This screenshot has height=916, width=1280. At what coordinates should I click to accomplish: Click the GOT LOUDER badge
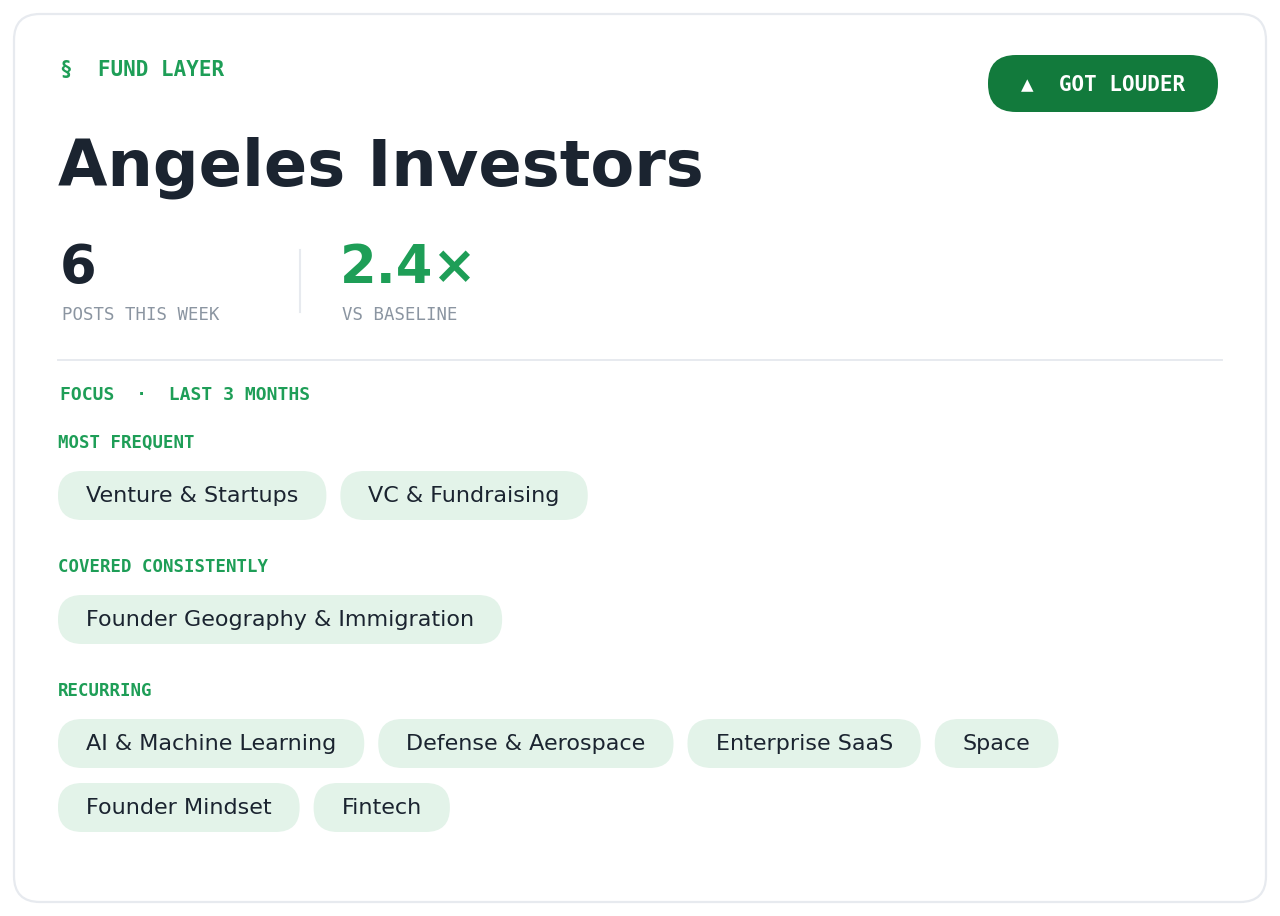(1102, 84)
